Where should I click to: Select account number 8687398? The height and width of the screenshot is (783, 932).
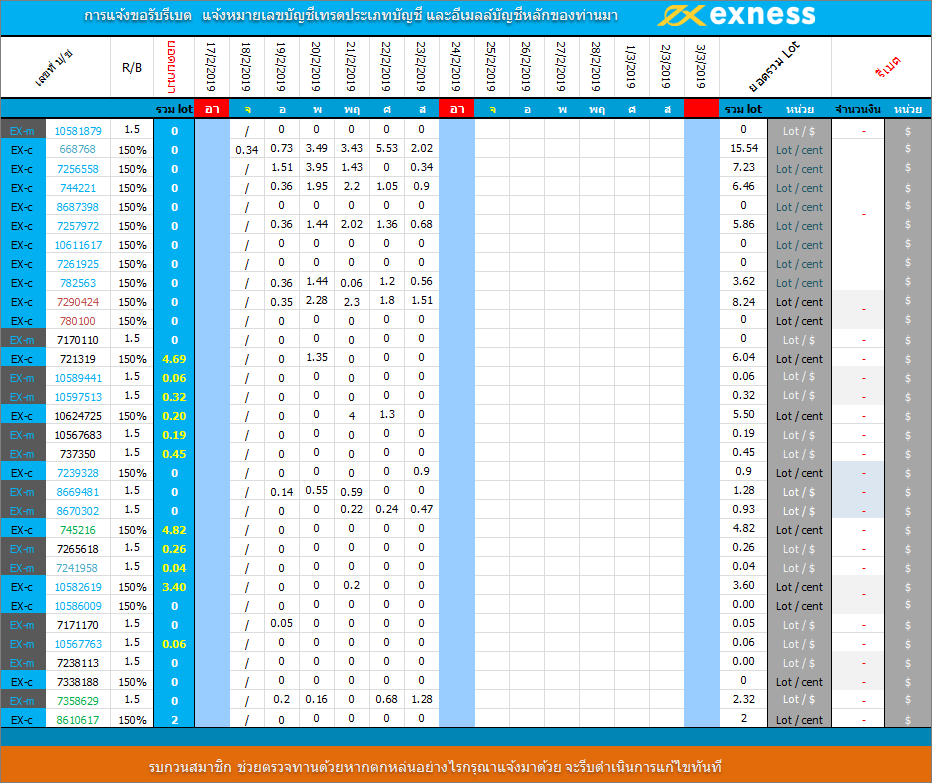[78, 207]
